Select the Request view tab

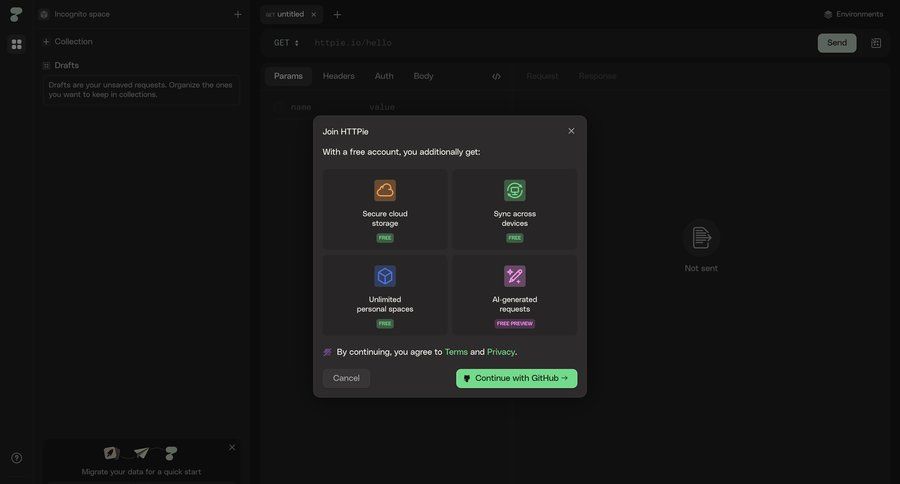point(542,76)
